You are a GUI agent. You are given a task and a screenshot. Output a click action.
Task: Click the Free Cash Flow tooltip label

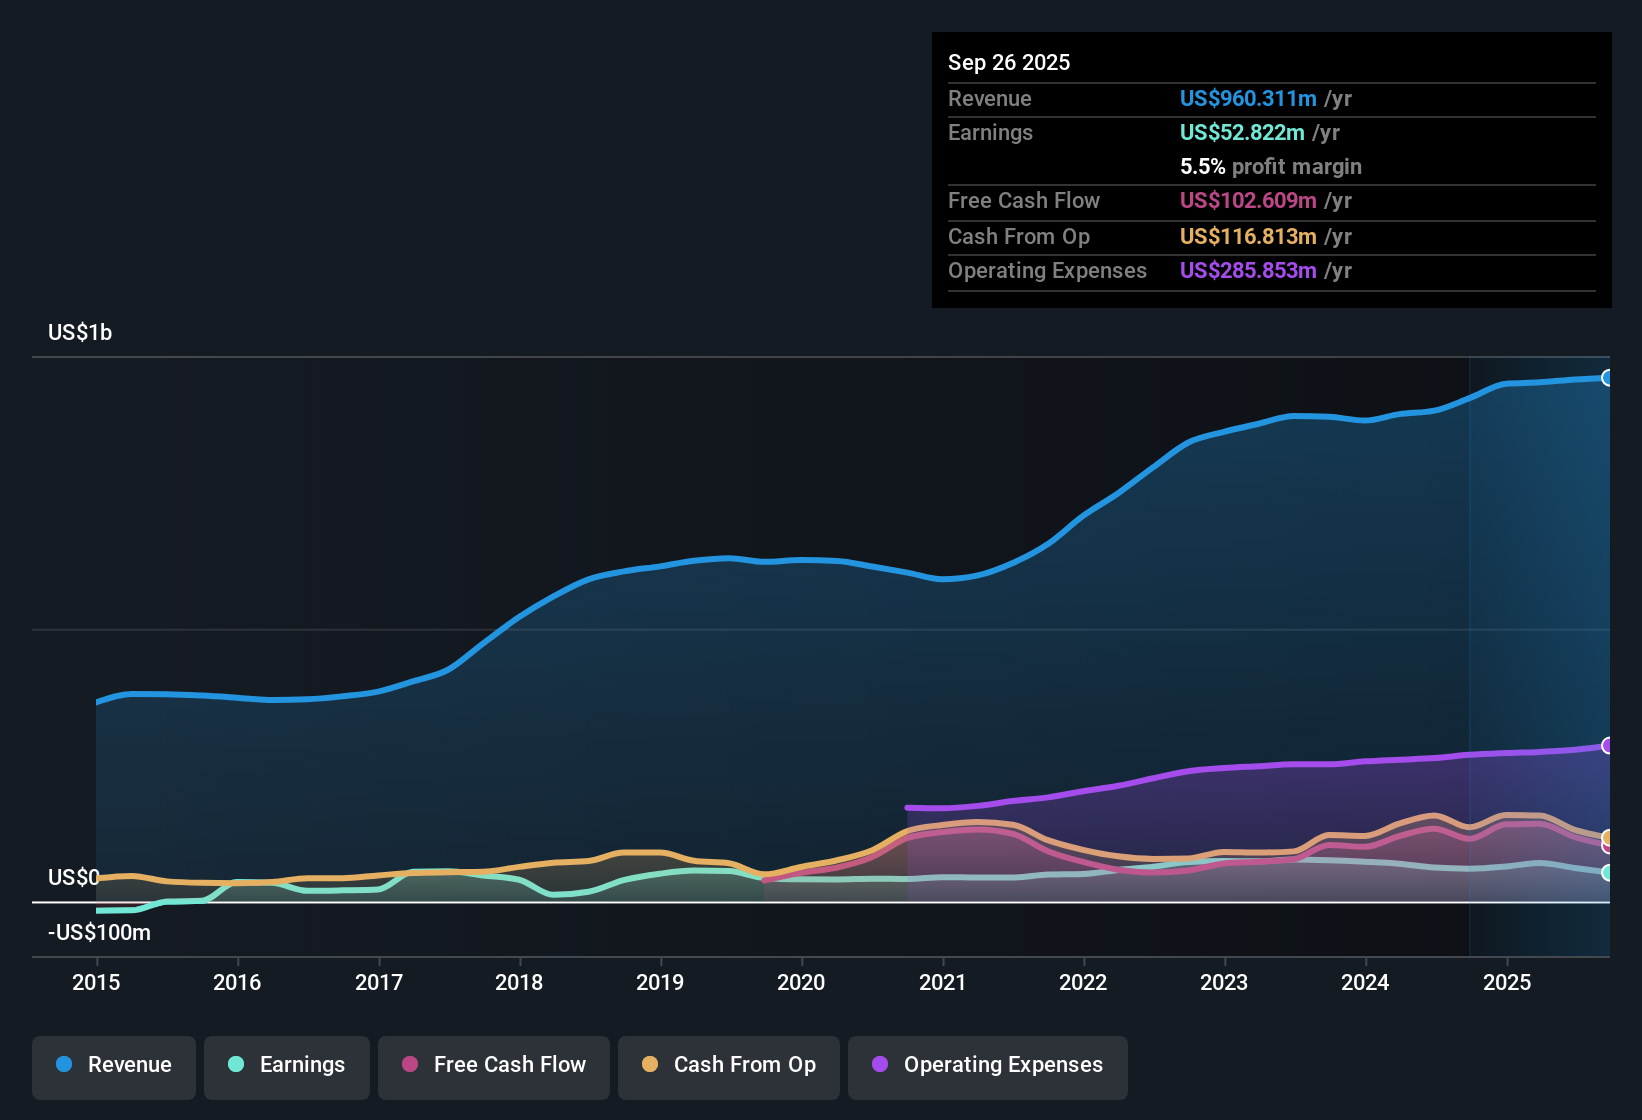(x=1024, y=200)
